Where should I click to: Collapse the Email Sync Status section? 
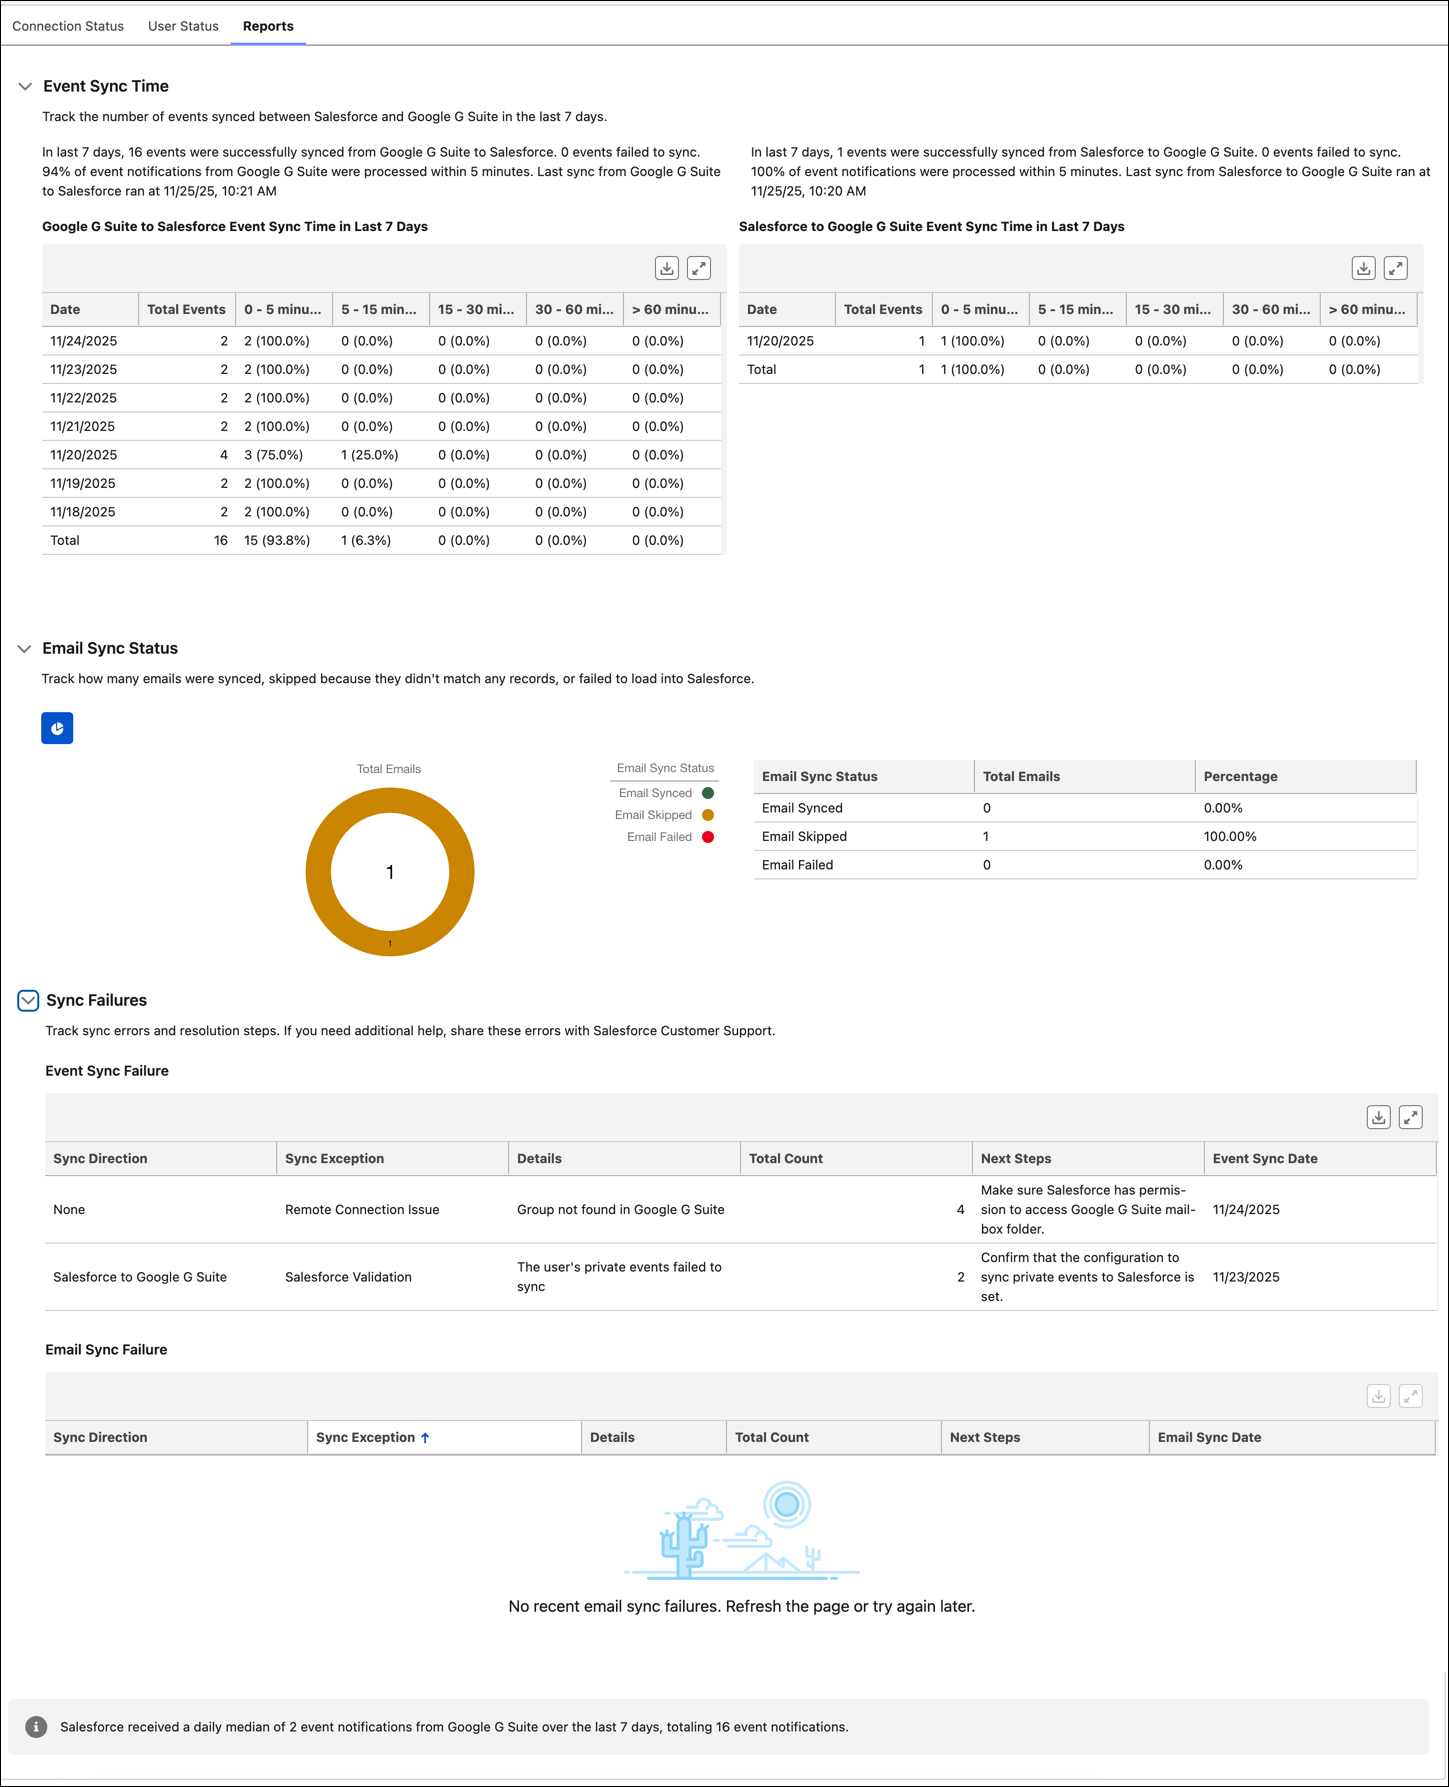[x=24, y=649]
